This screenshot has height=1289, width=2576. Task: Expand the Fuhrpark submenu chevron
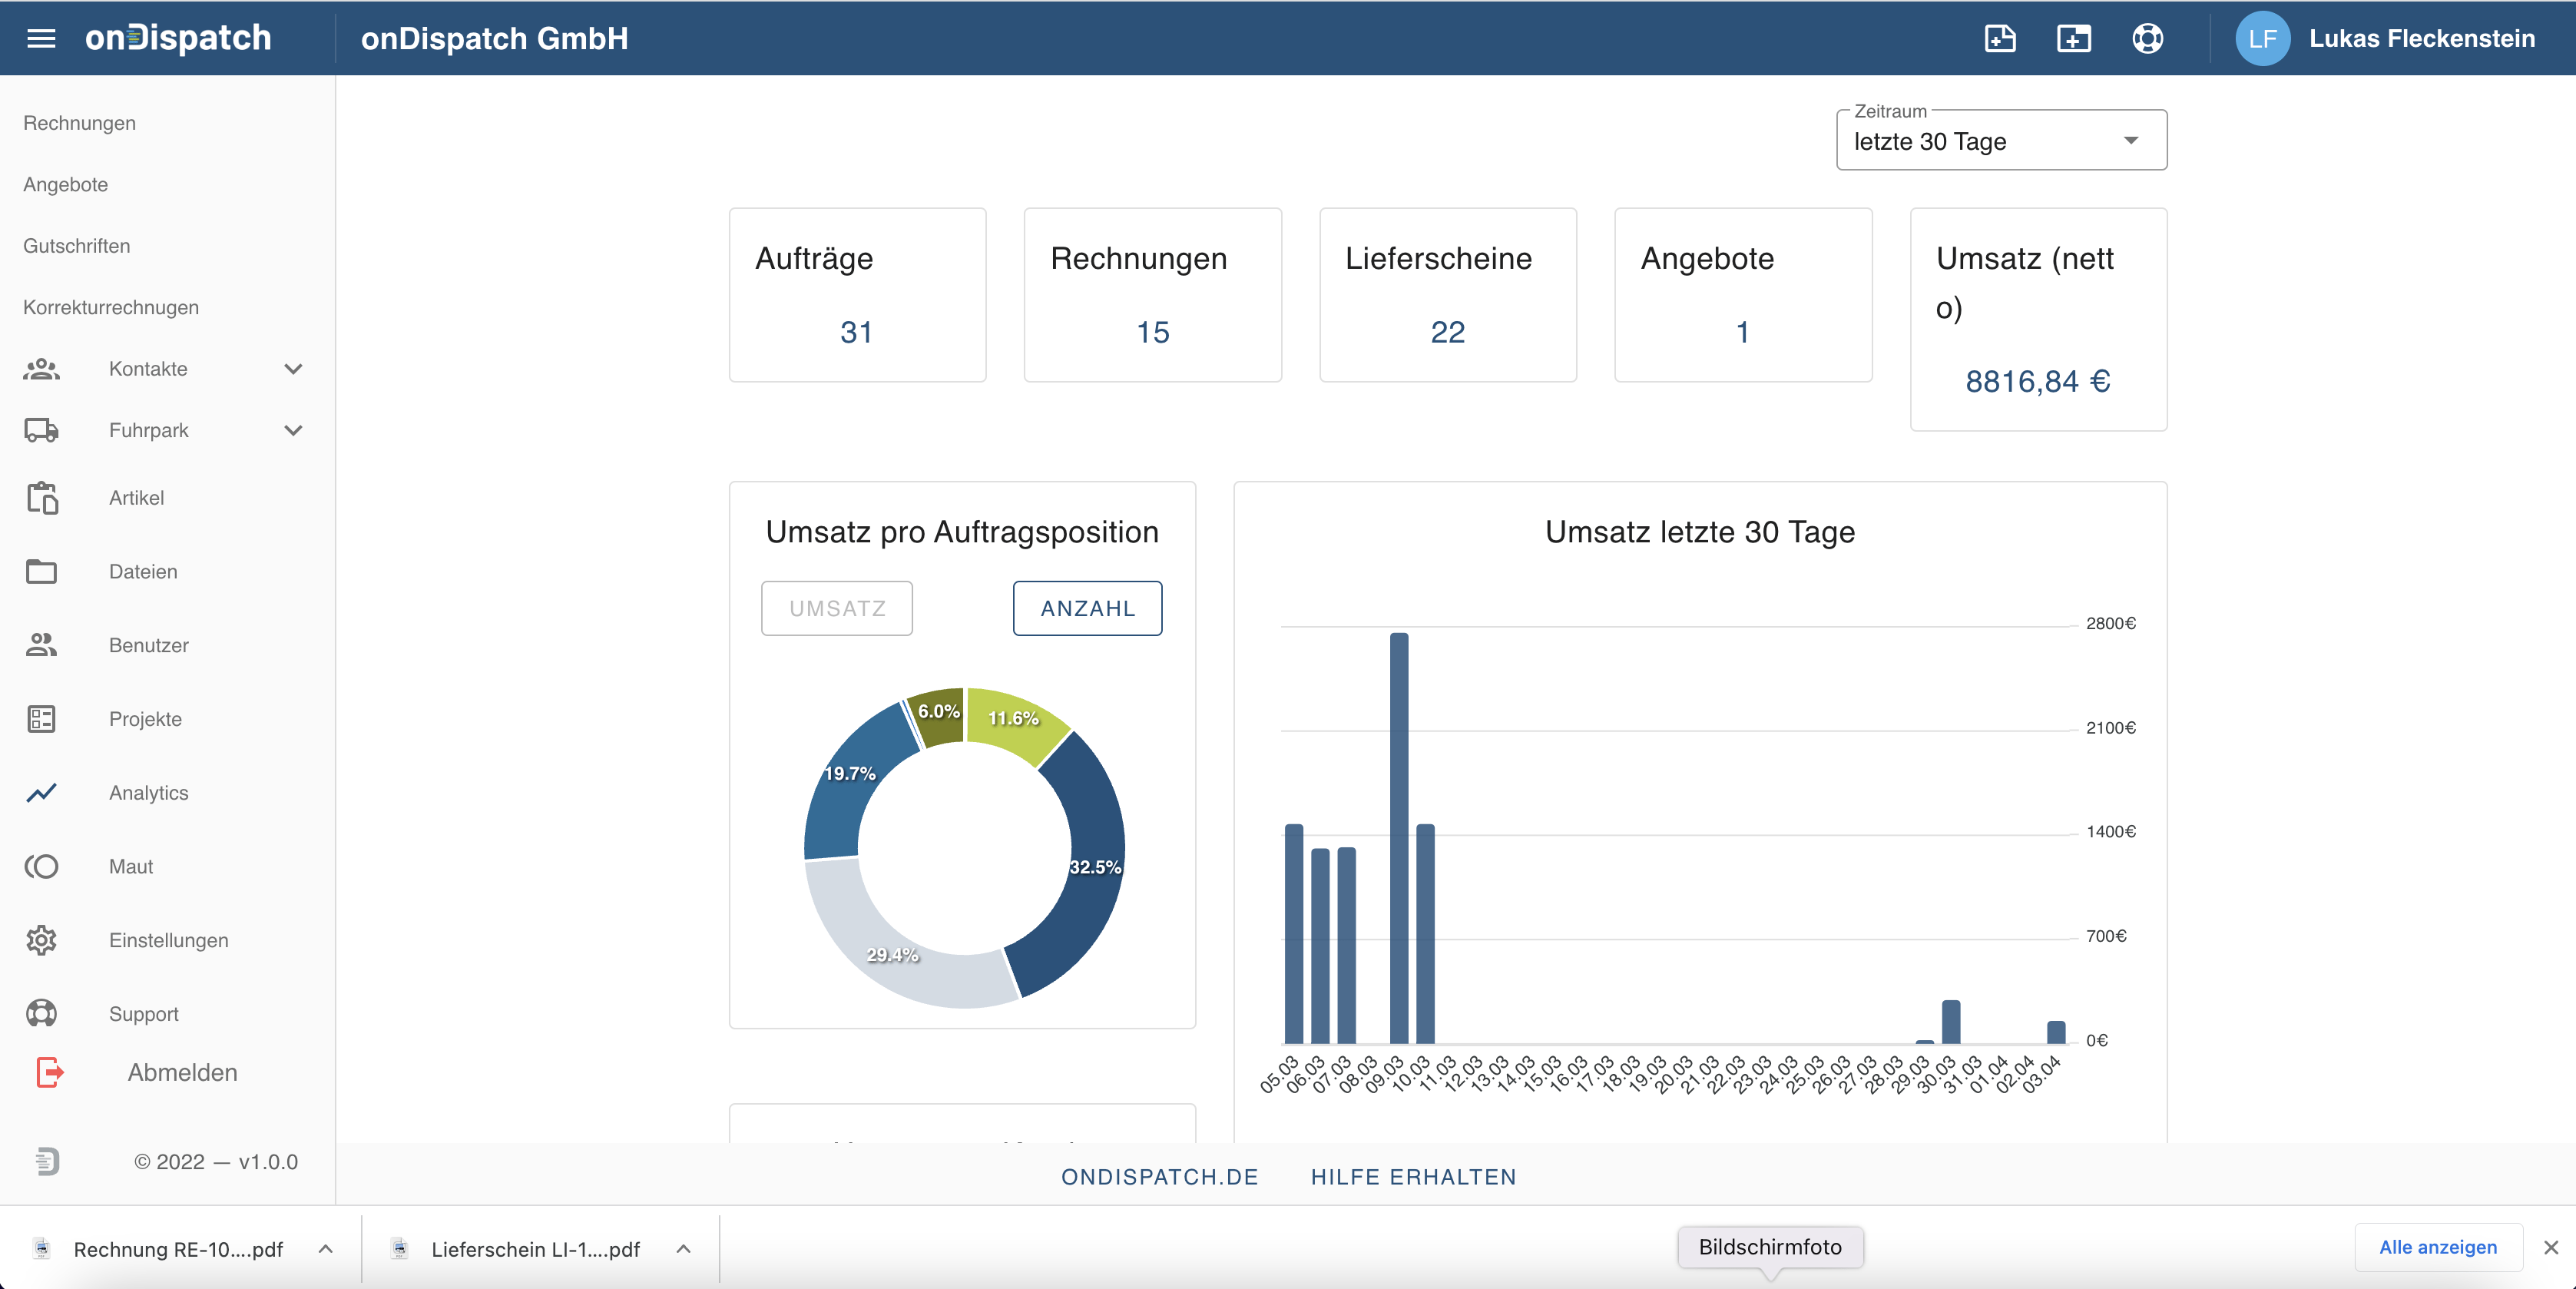pos(293,430)
